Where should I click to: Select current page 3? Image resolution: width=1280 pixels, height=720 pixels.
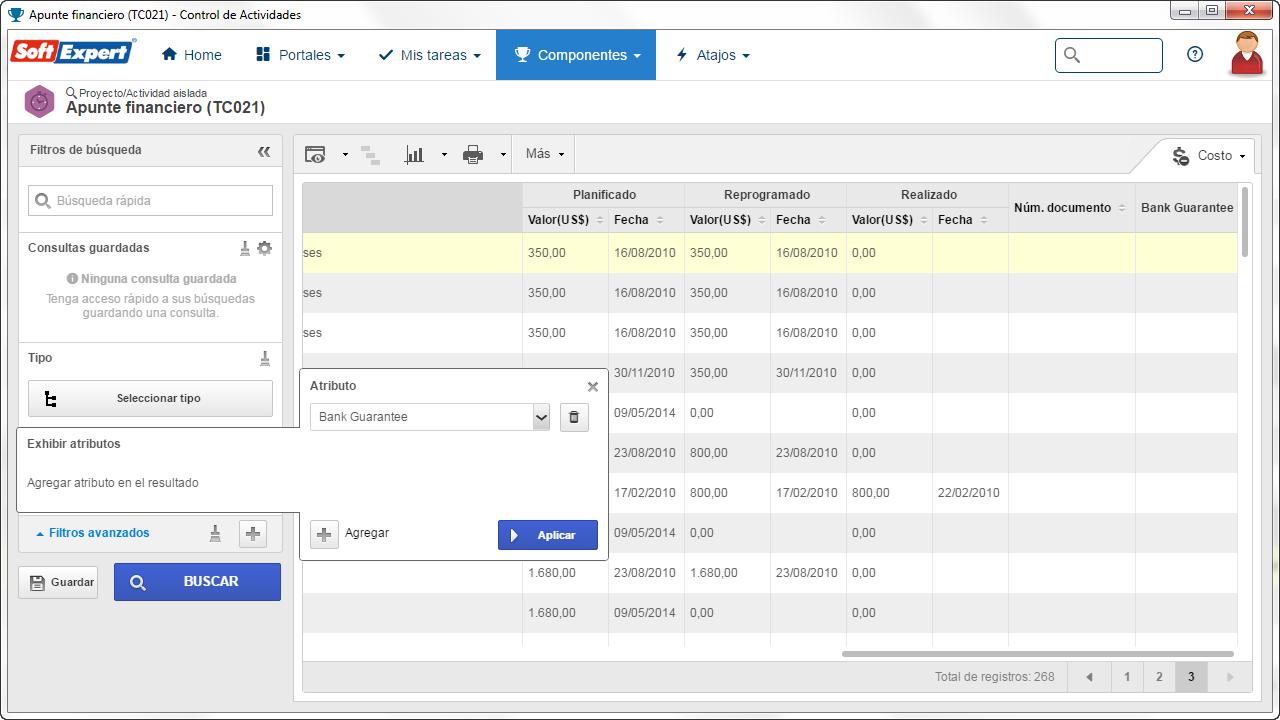[x=1191, y=677]
